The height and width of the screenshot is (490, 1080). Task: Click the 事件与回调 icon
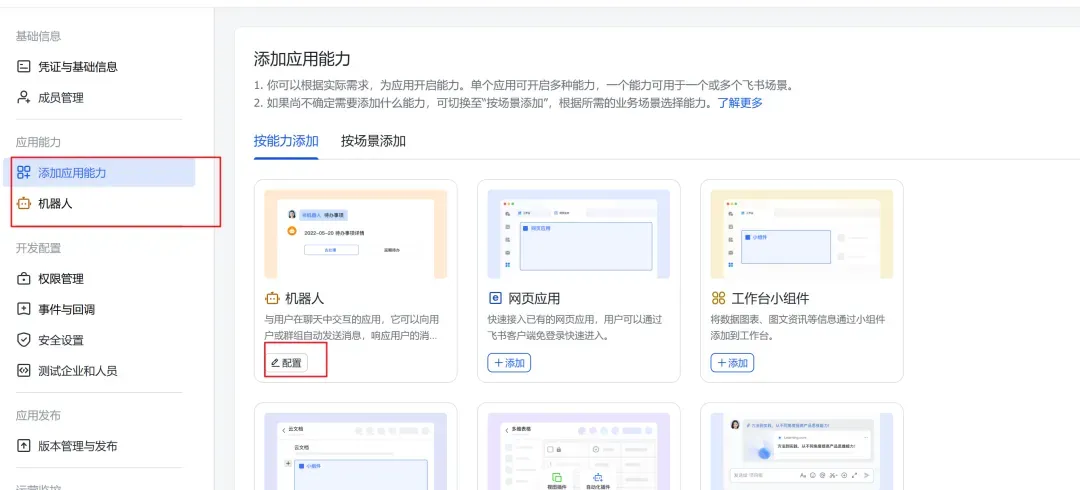point(23,309)
